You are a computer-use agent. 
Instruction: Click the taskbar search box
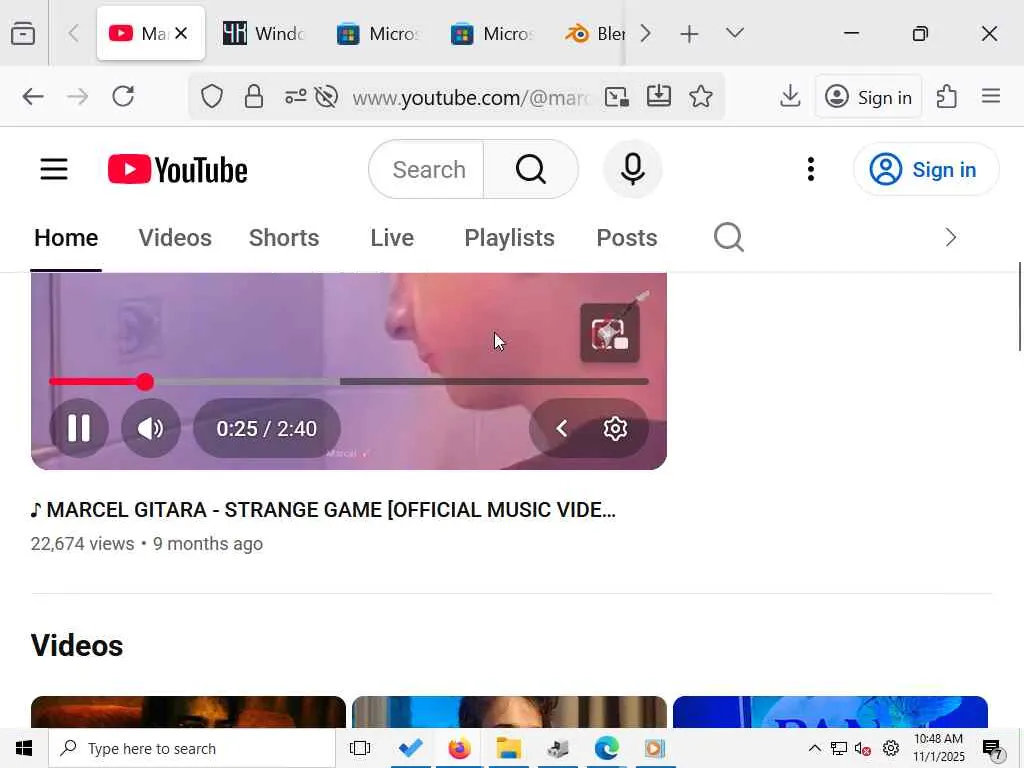point(192,748)
